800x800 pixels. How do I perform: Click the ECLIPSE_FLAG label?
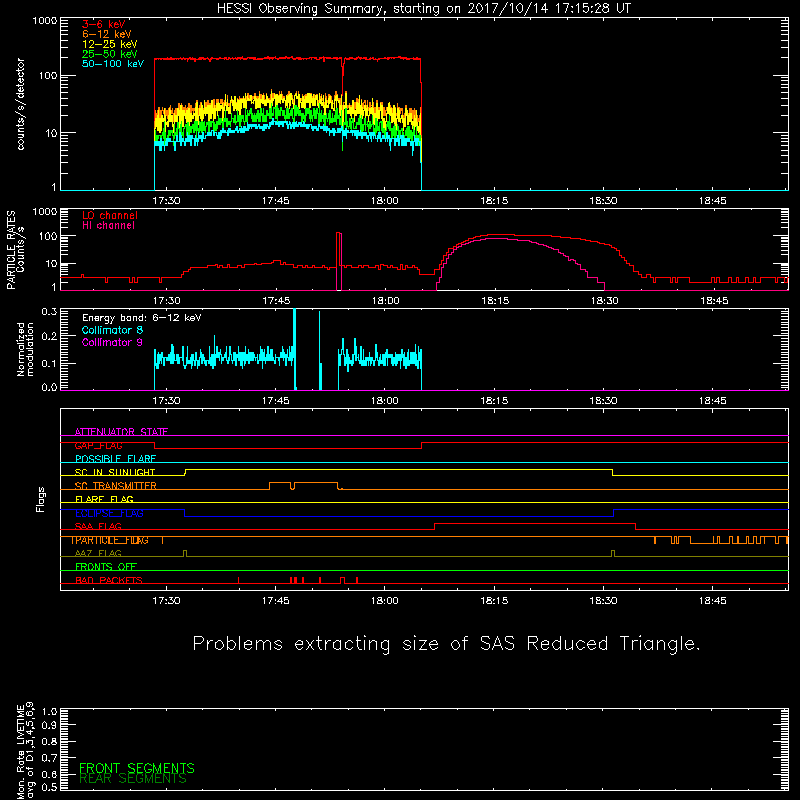109,513
